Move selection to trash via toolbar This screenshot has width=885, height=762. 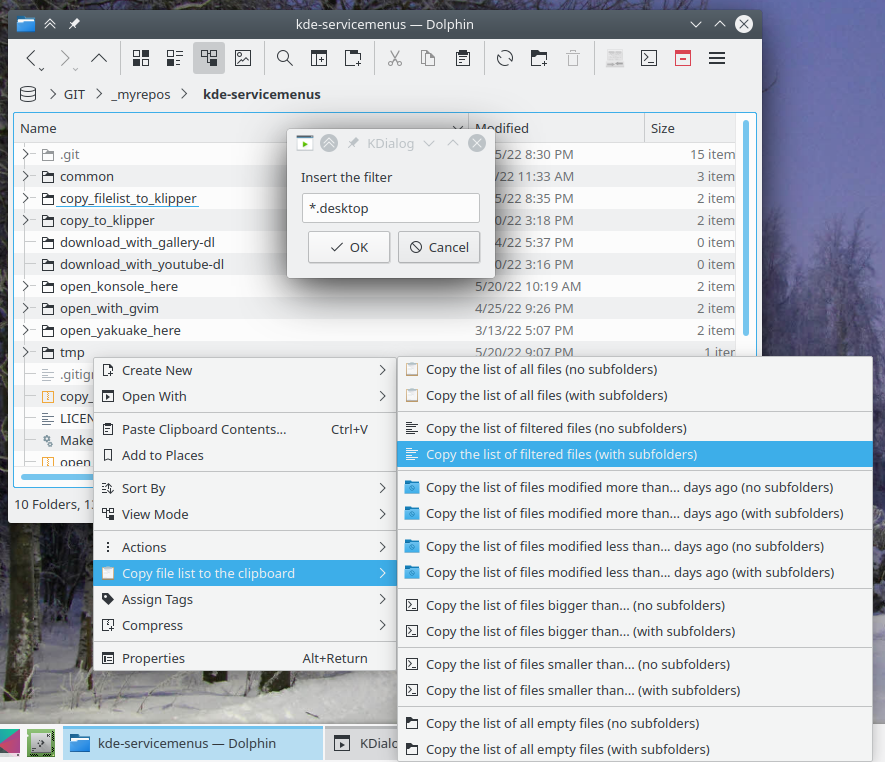click(572, 58)
